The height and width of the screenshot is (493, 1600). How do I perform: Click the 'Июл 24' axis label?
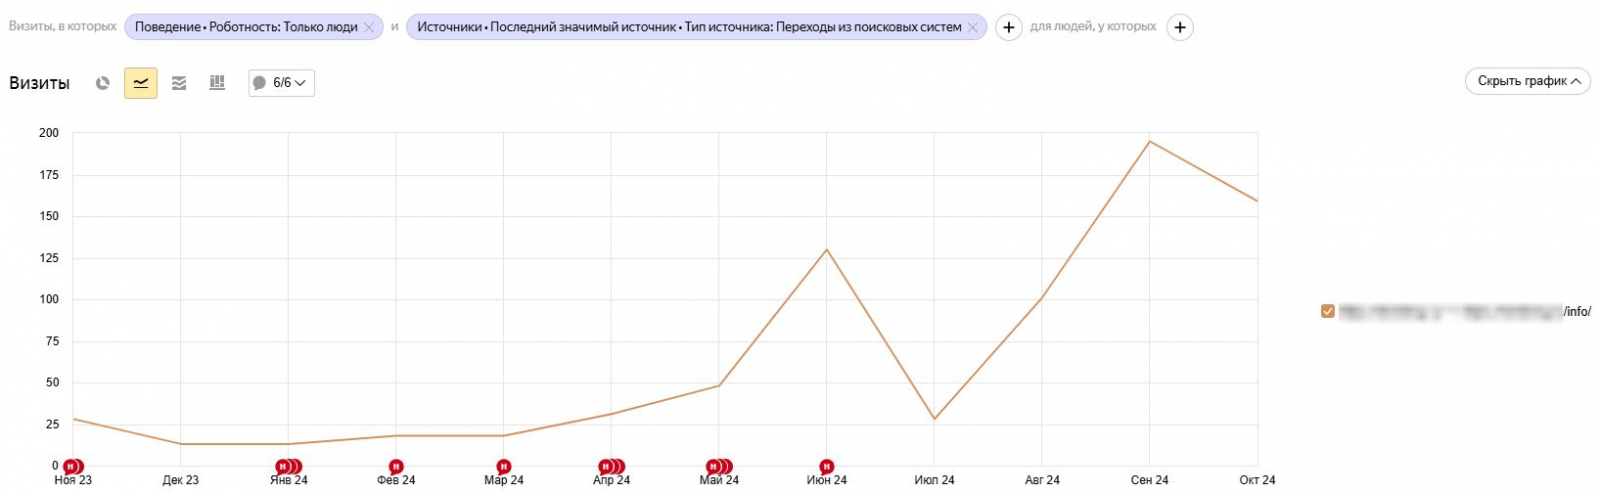click(x=934, y=481)
